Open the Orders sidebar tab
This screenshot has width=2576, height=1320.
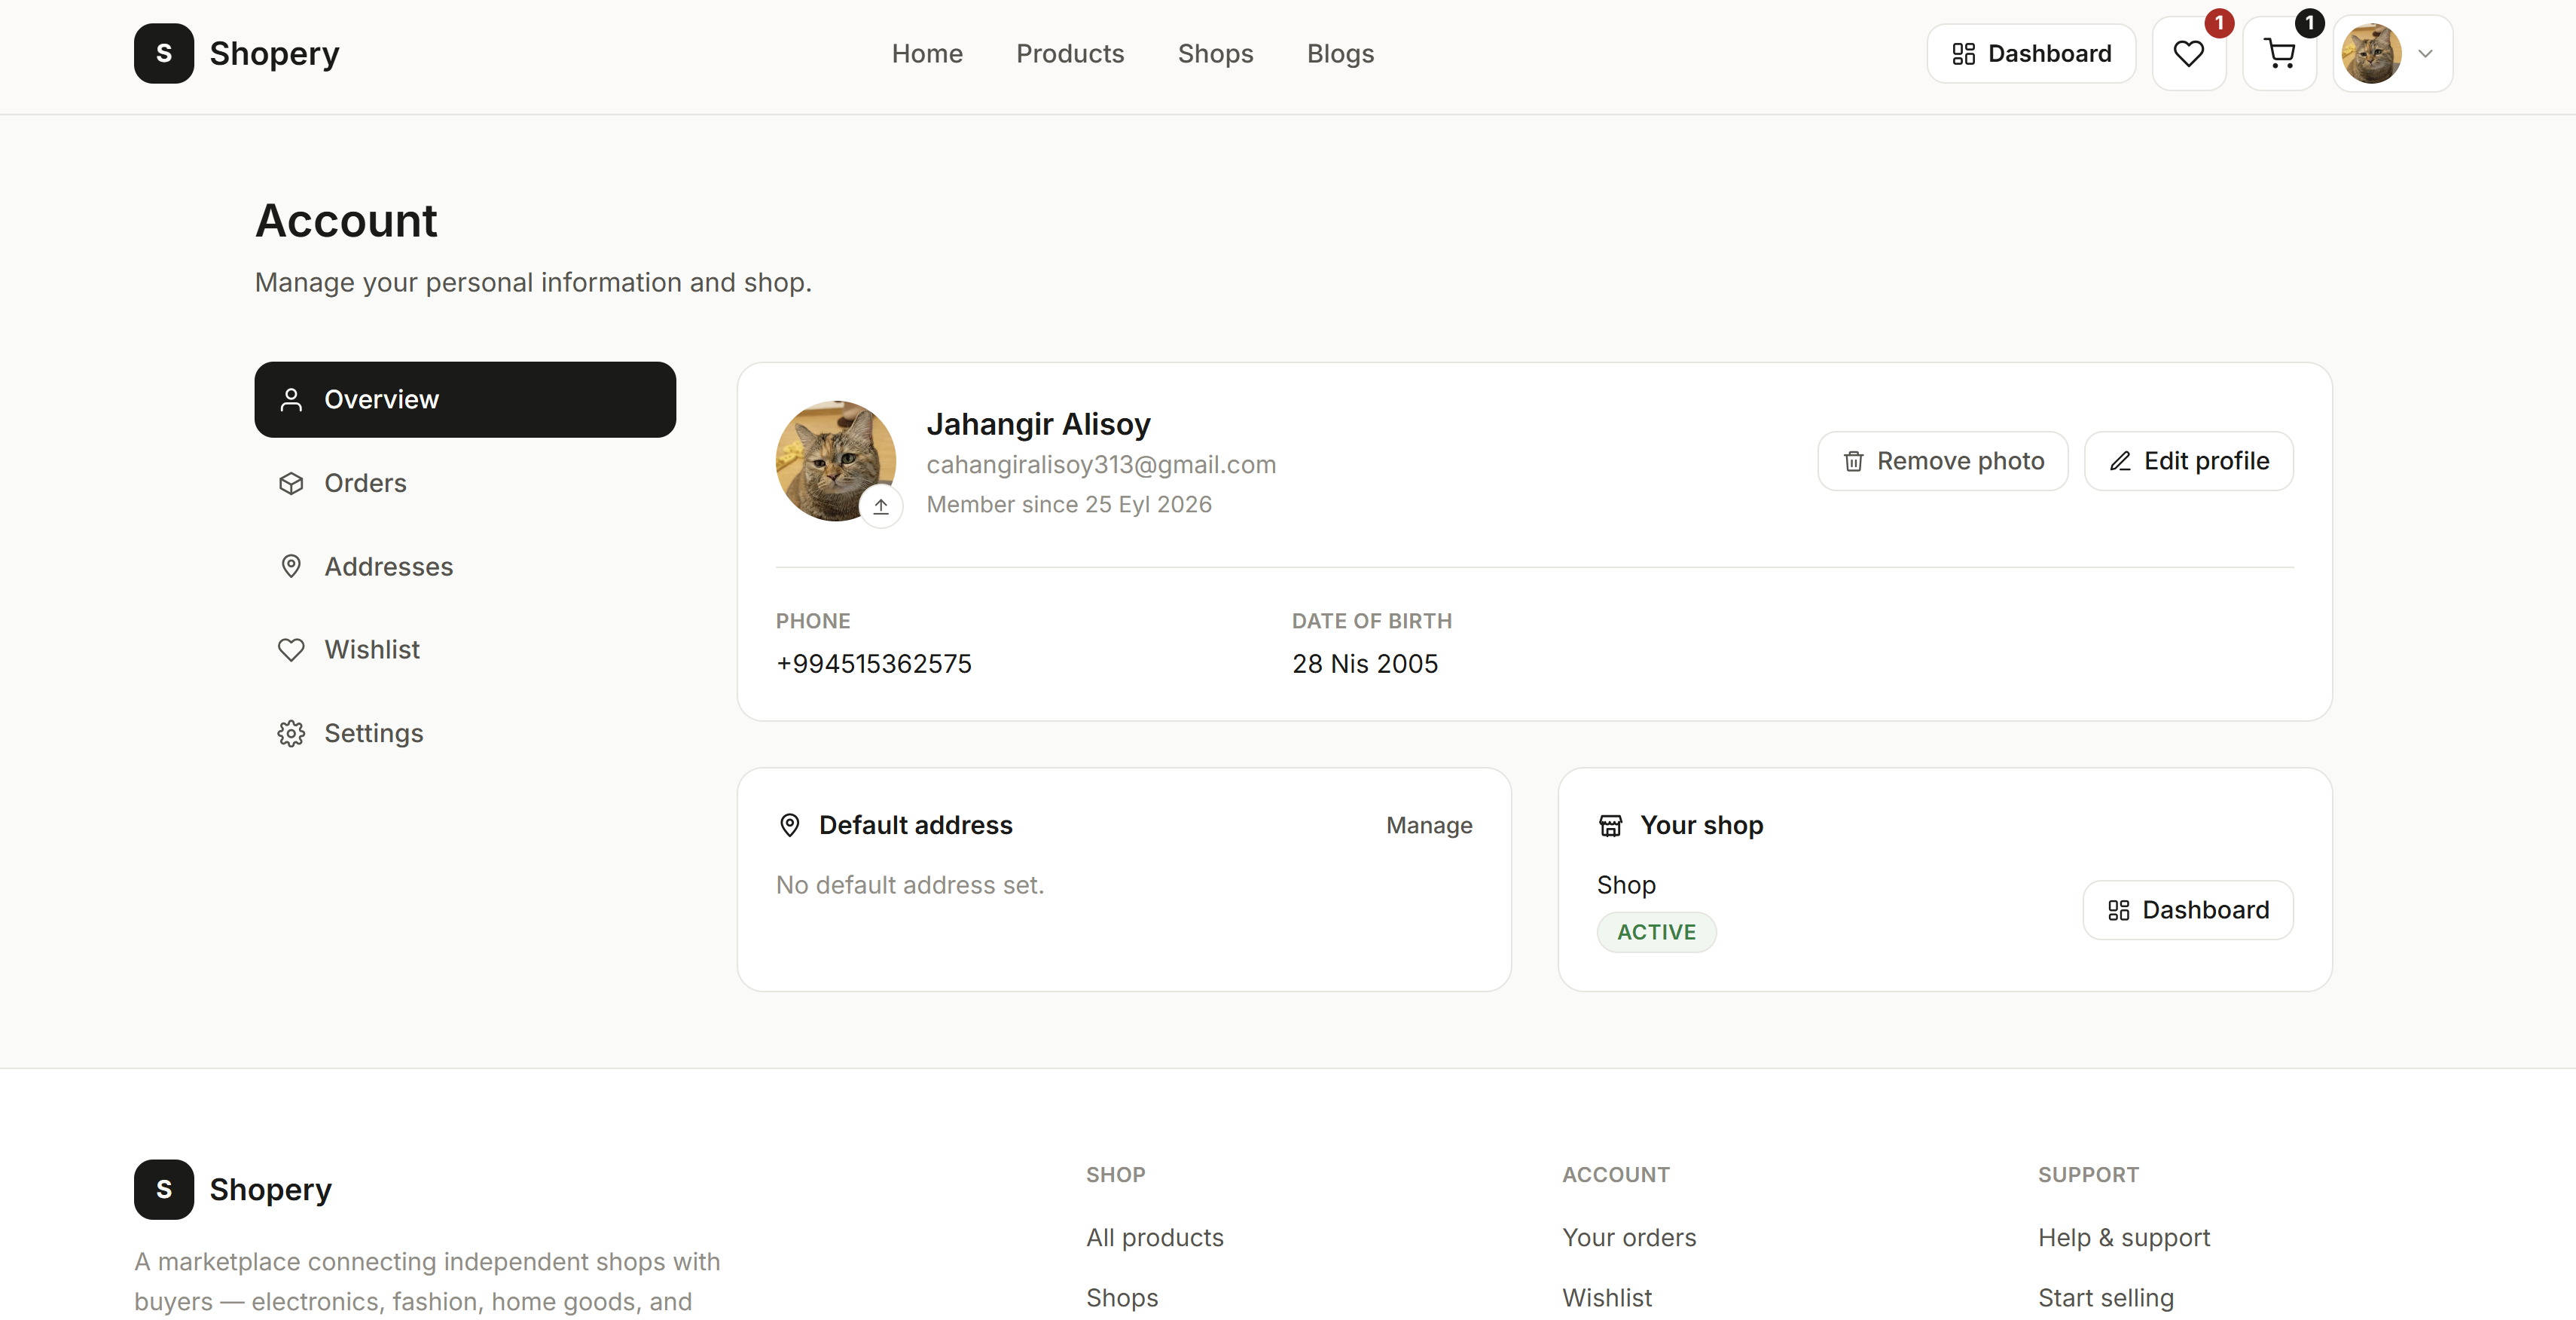(x=465, y=483)
